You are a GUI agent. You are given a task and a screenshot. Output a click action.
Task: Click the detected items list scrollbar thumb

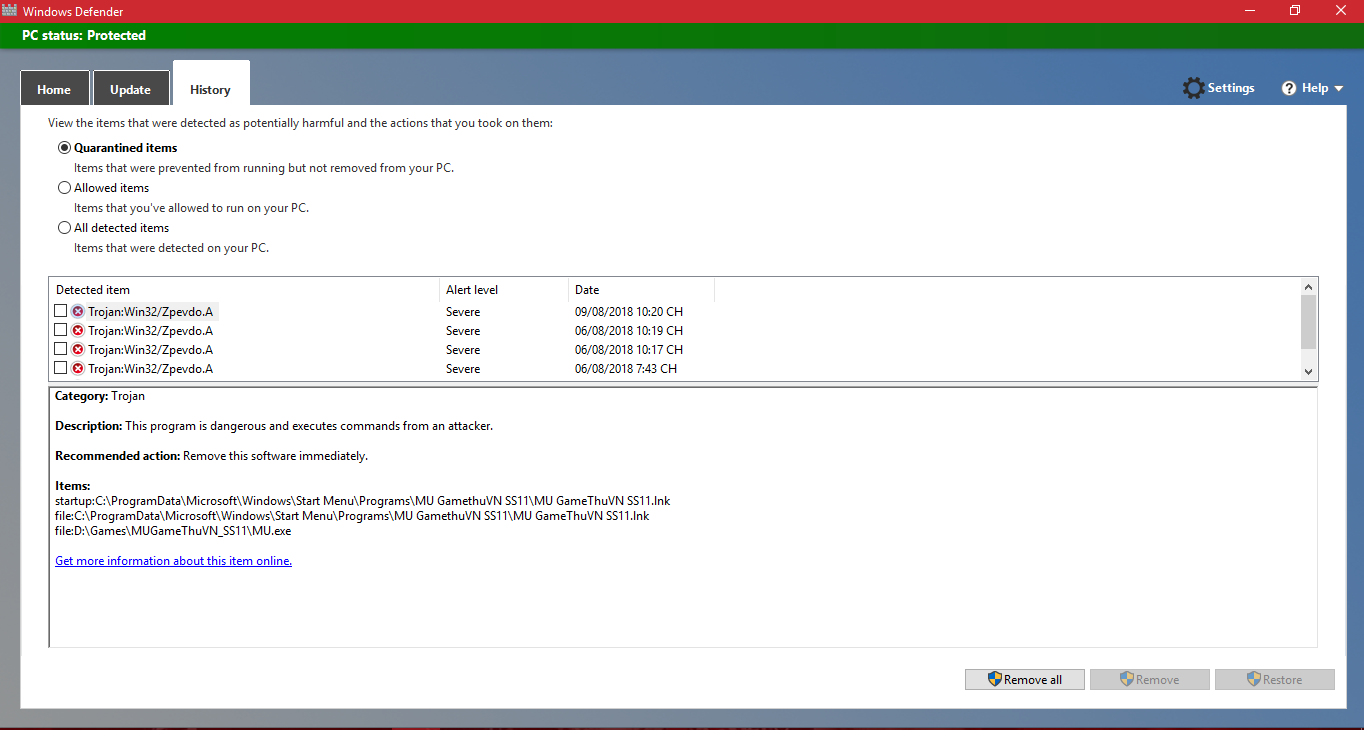(x=1308, y=321)
